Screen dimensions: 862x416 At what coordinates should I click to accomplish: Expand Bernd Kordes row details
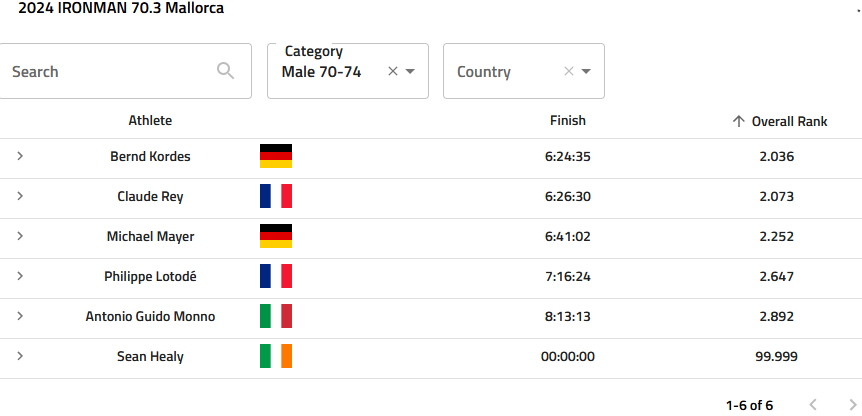pos(20,156)
